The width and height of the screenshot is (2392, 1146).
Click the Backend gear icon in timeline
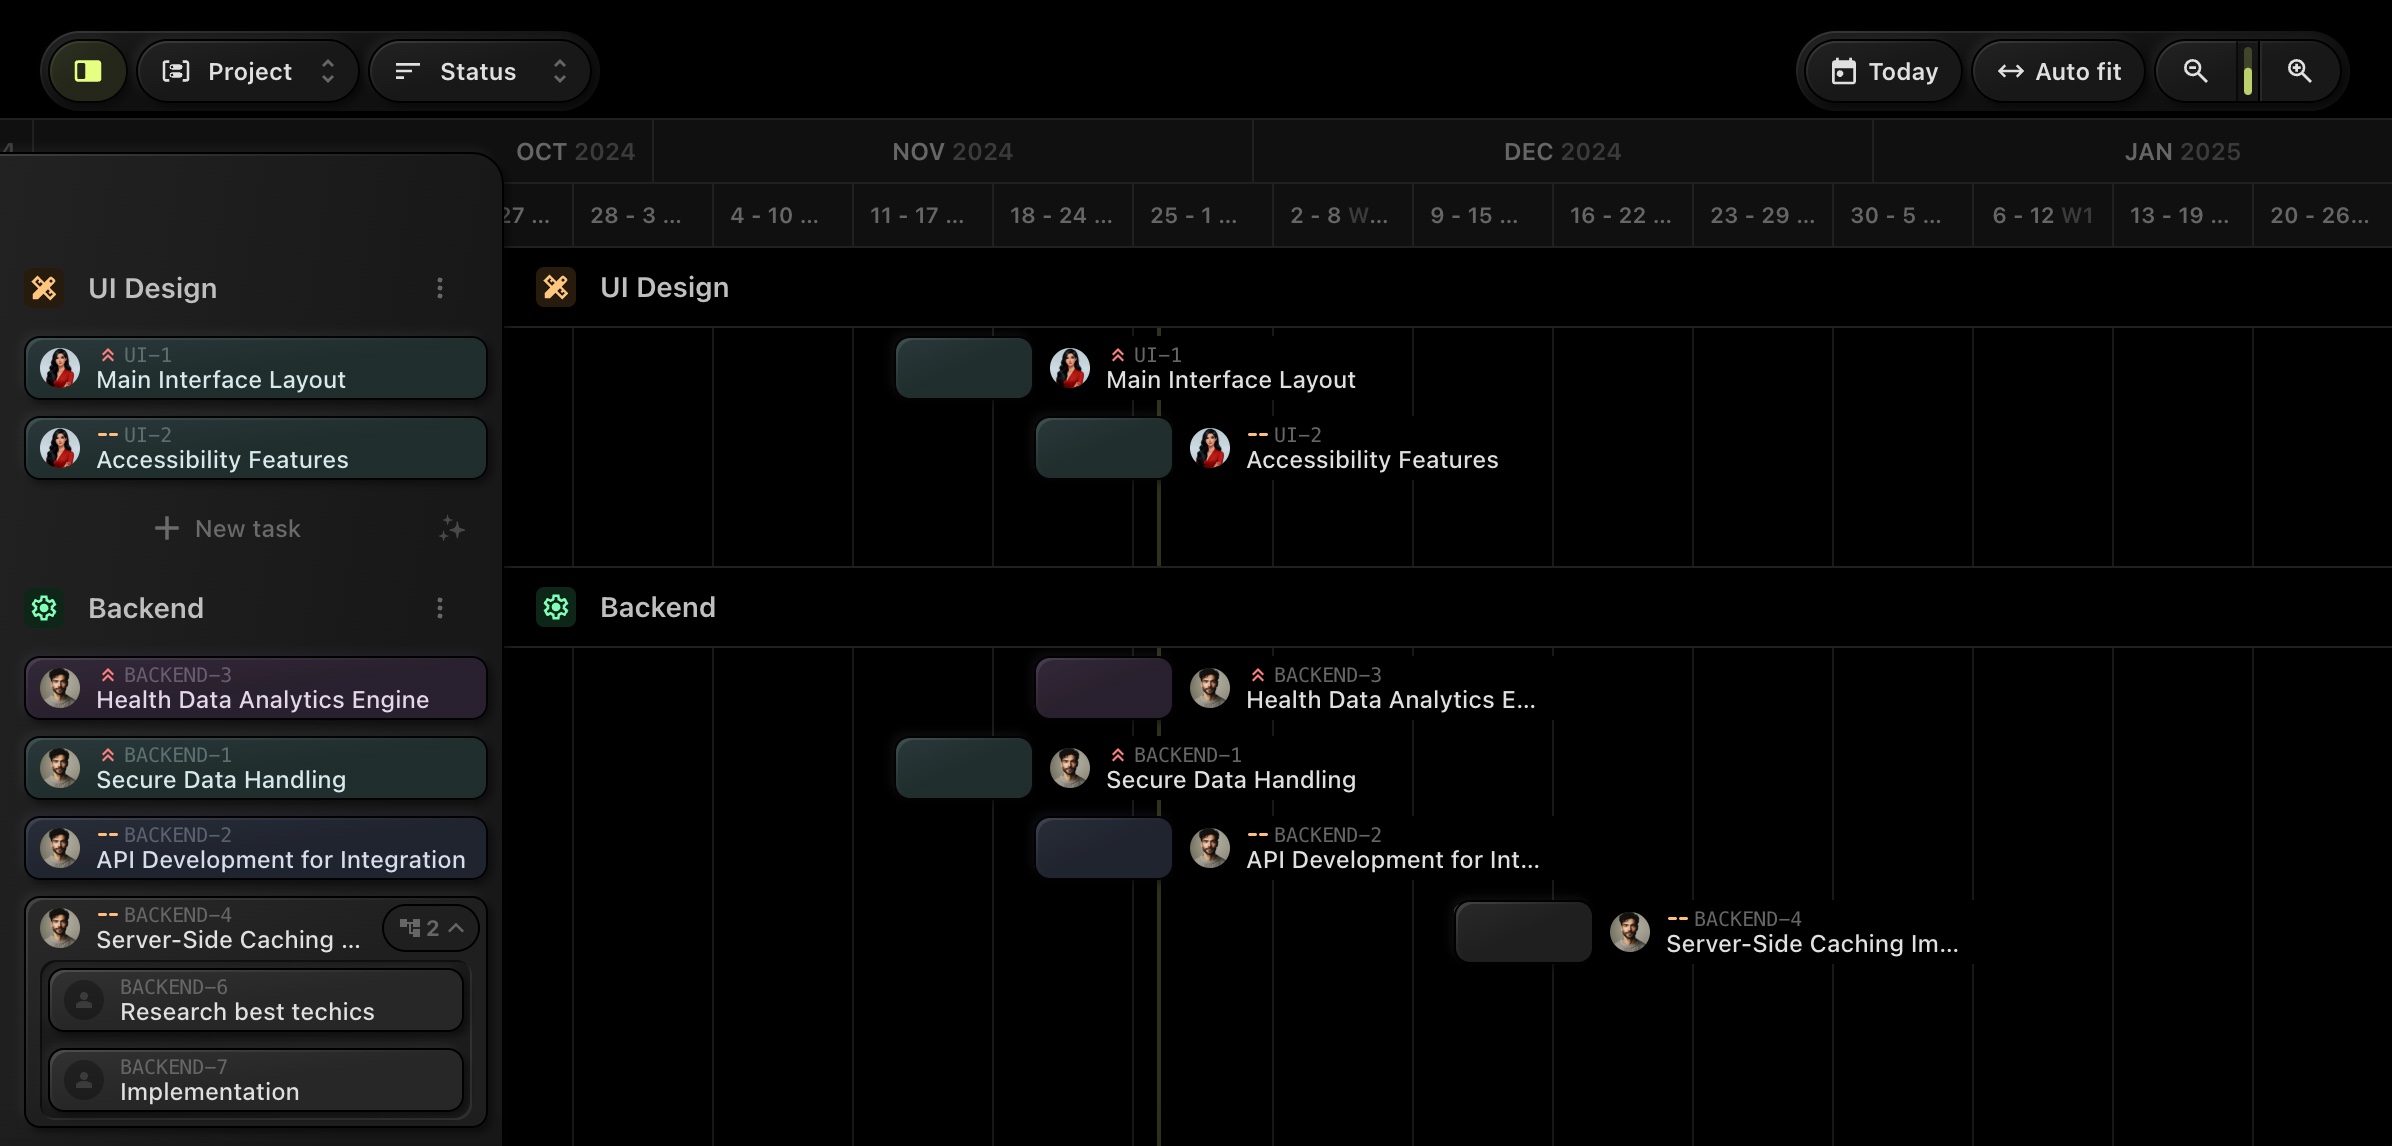[x=556, y=607]
